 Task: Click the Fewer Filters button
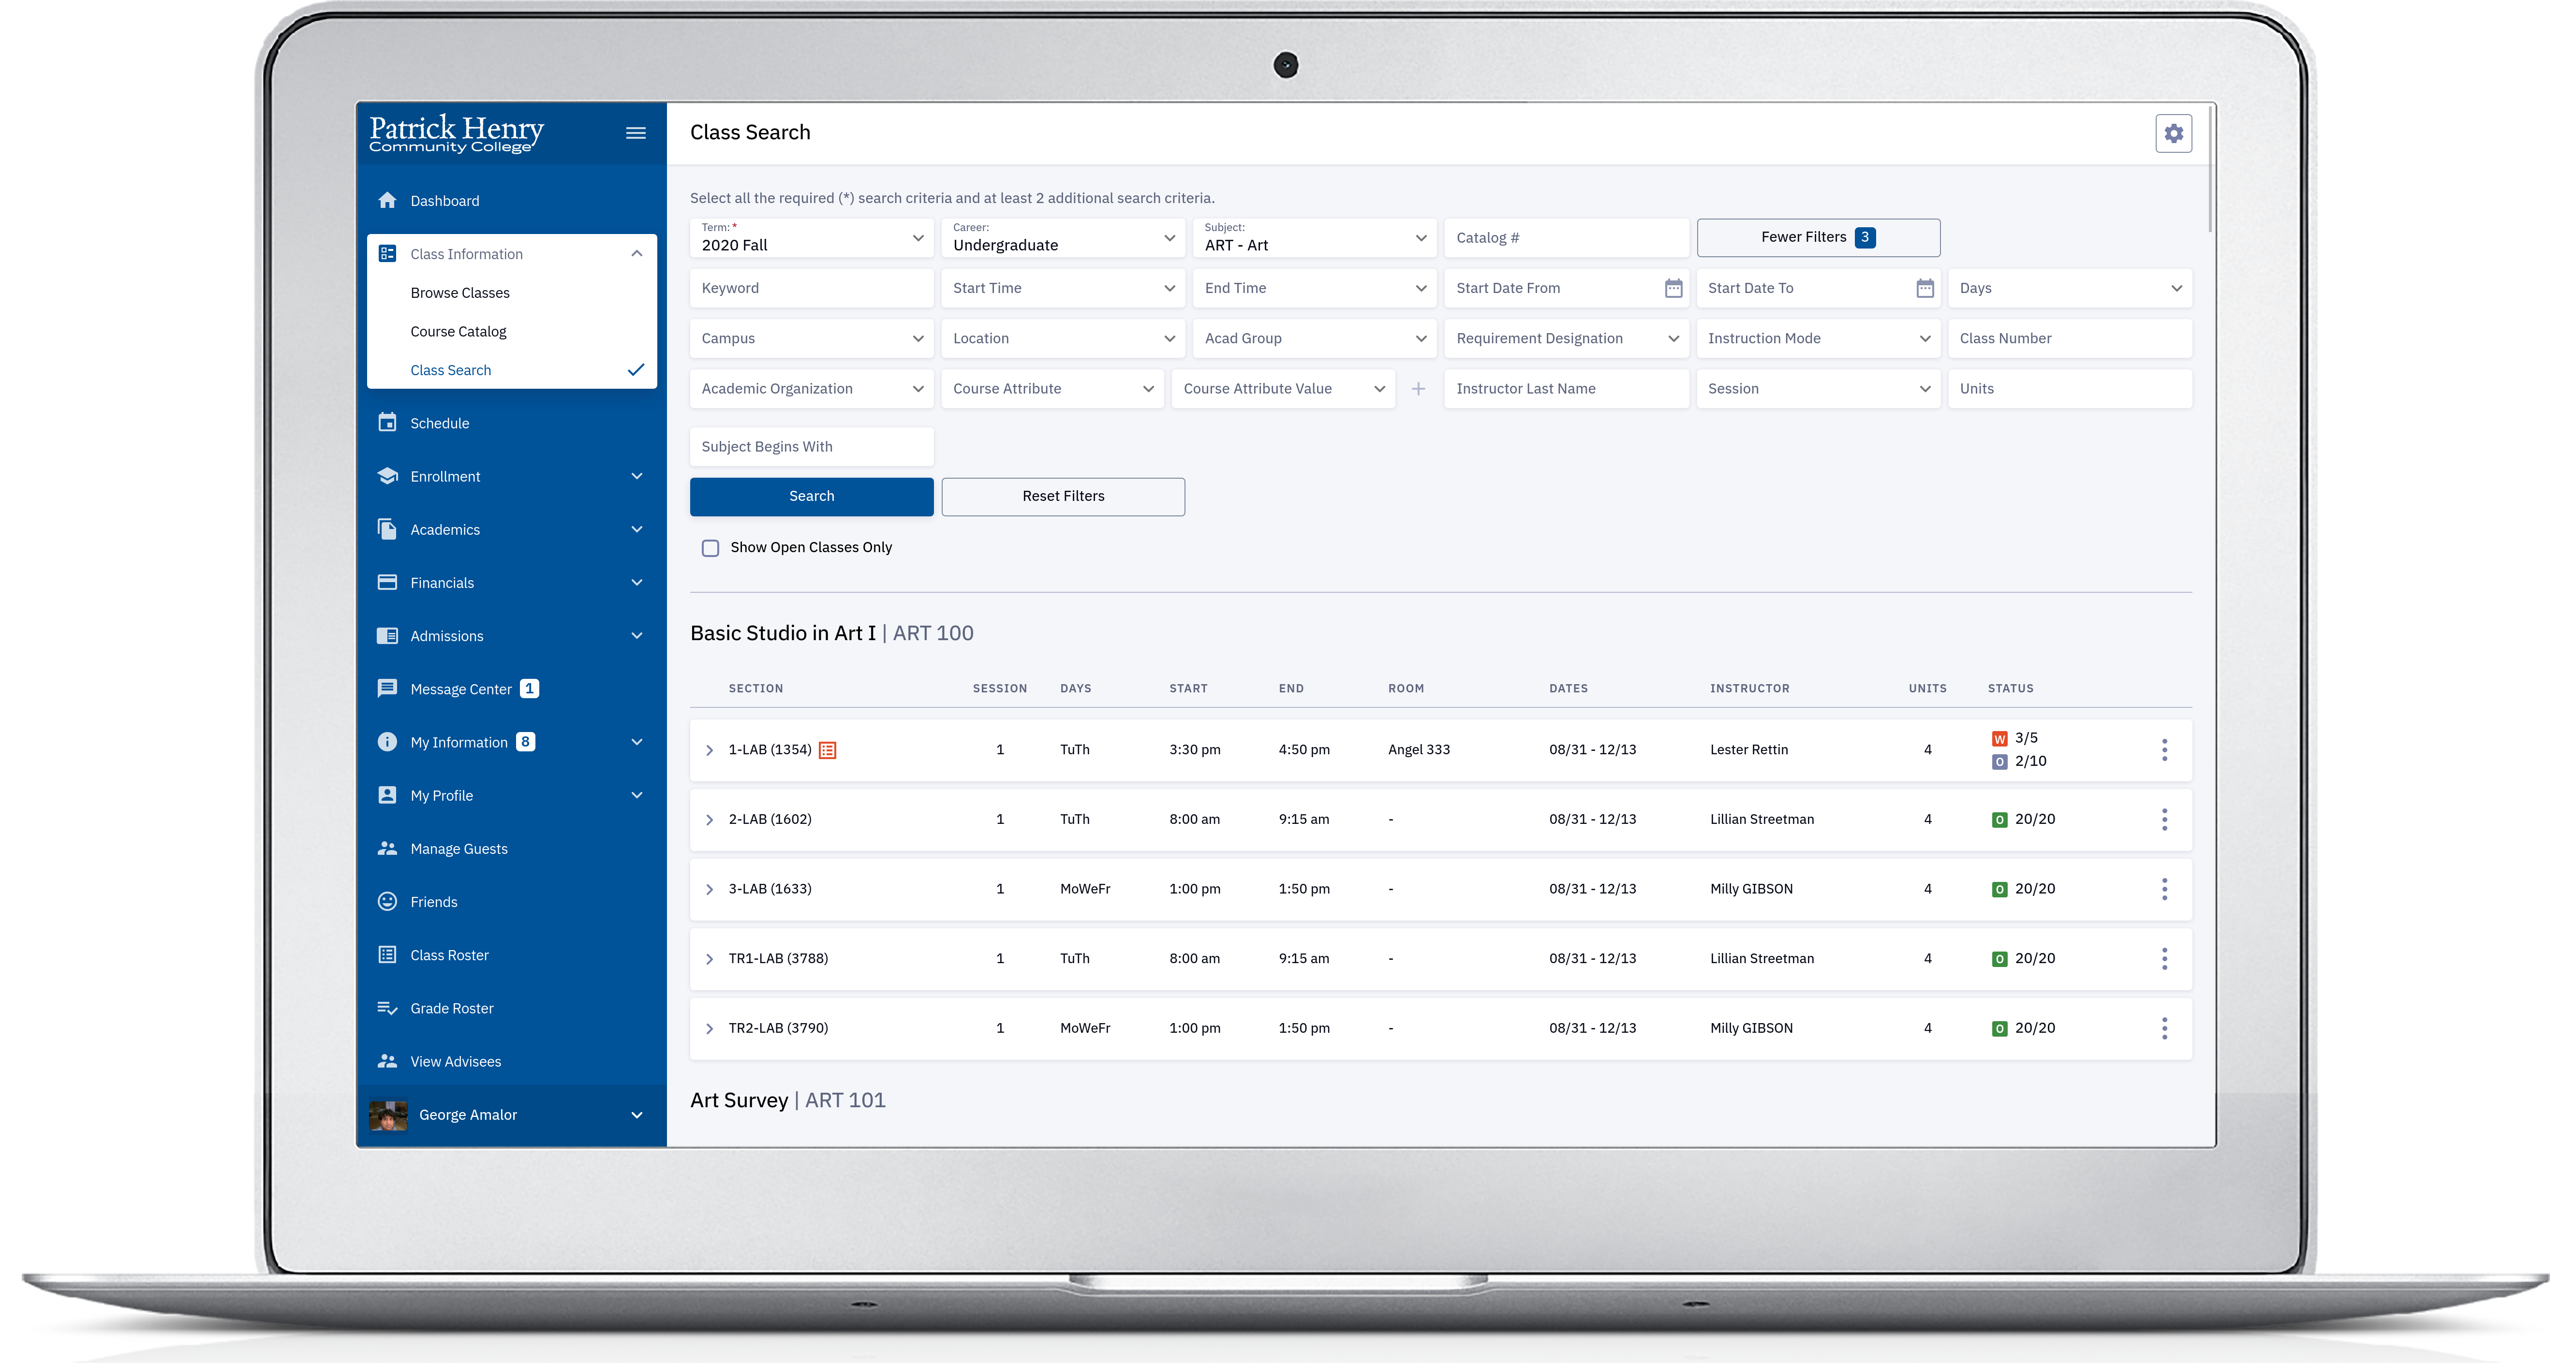[x=1818, y=237]
